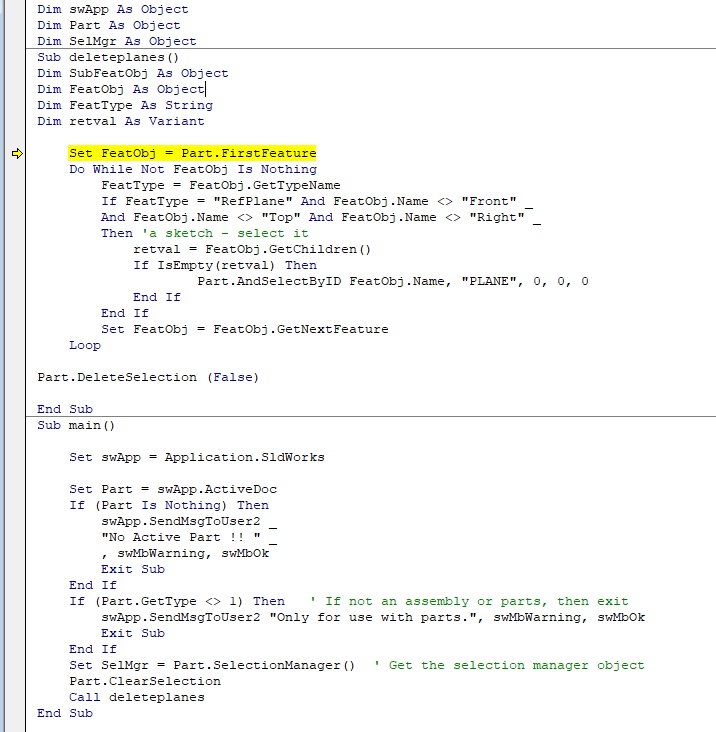Click the final "End Sub" of main
Image resolution: width=716 pixels, height=732 pixels.
click(65, 713)
